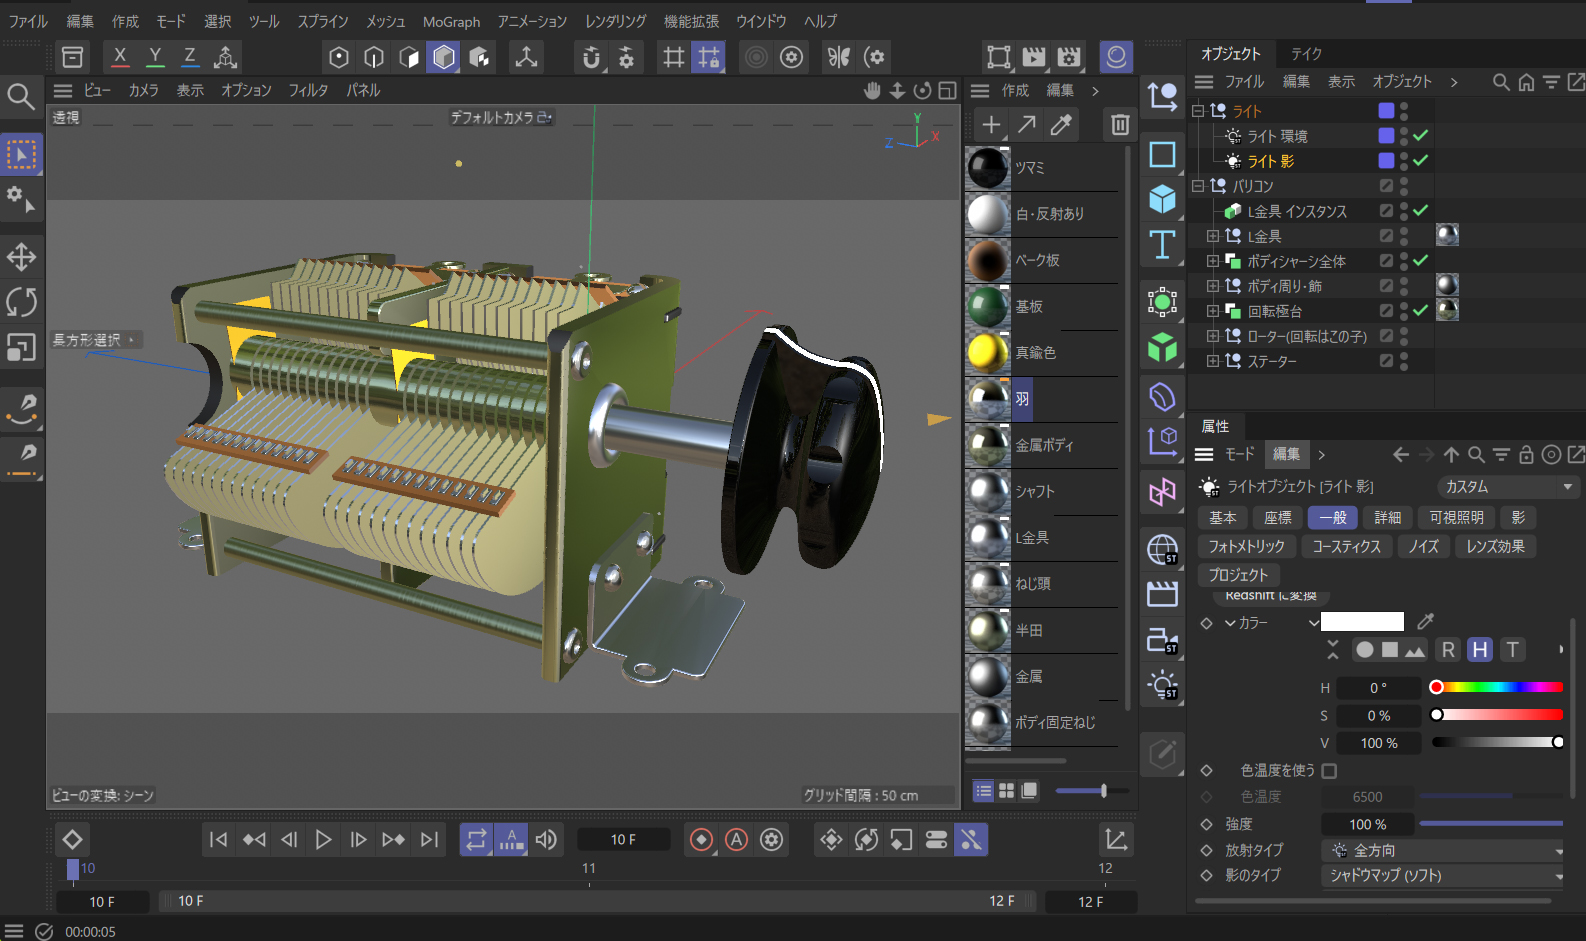Click the Cube primitive icon
The width and height of the screenshot is (1586, 941).
[1162, 199]
